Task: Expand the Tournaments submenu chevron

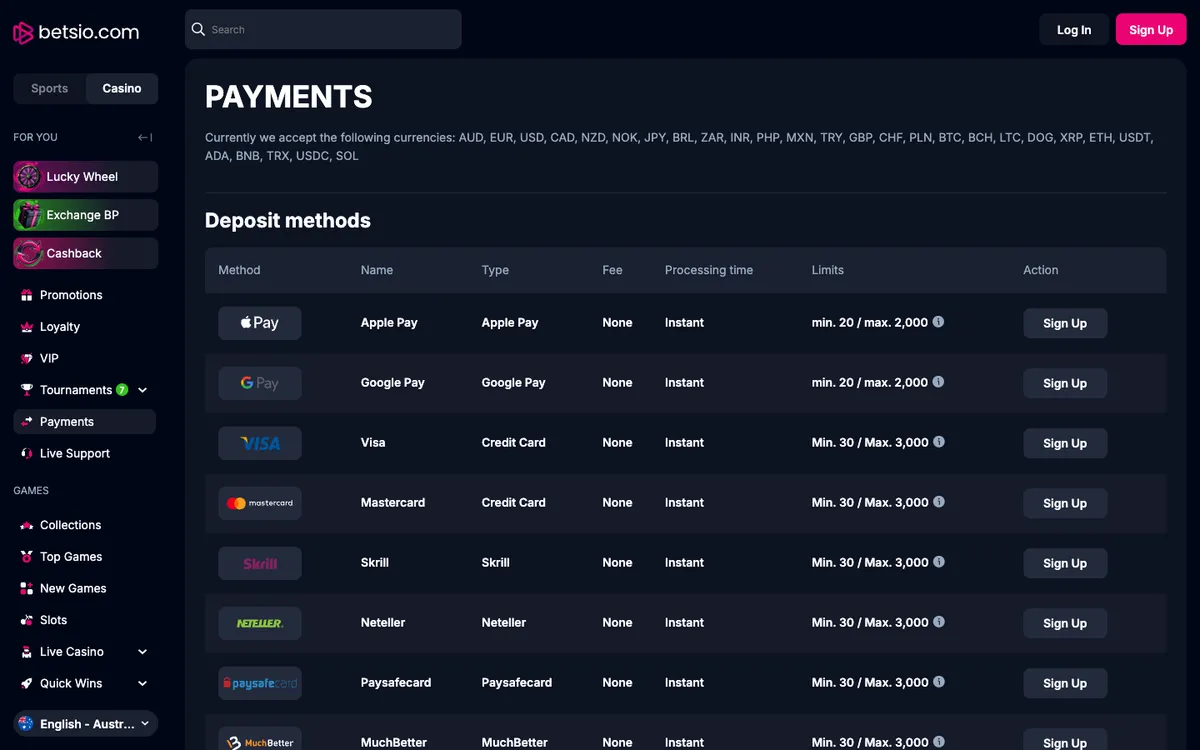Action: click(142, 390)
